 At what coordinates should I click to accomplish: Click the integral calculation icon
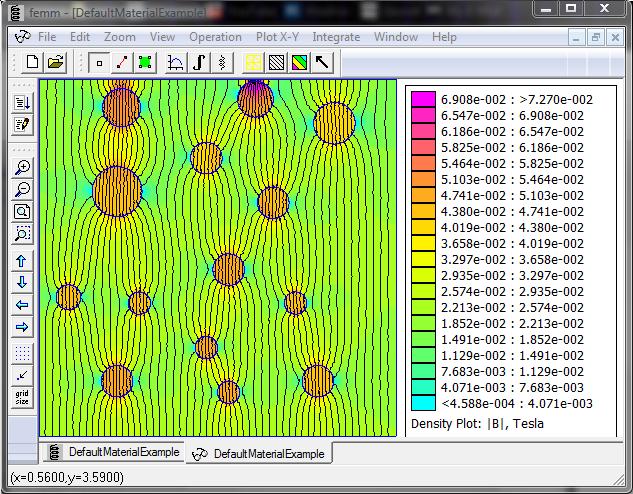pos(199,63)
